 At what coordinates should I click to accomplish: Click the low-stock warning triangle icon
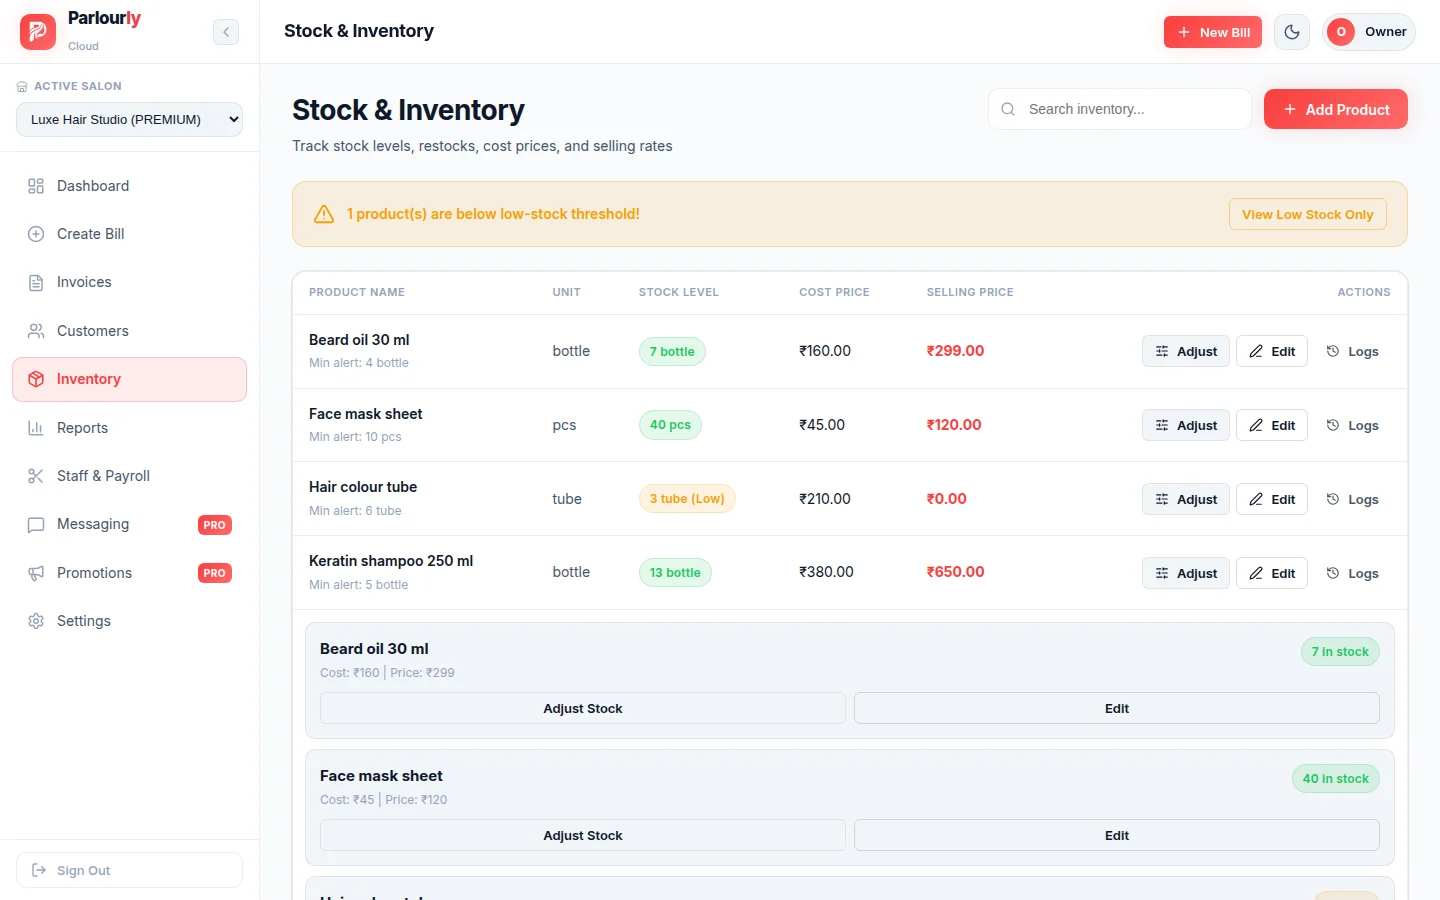324,214
